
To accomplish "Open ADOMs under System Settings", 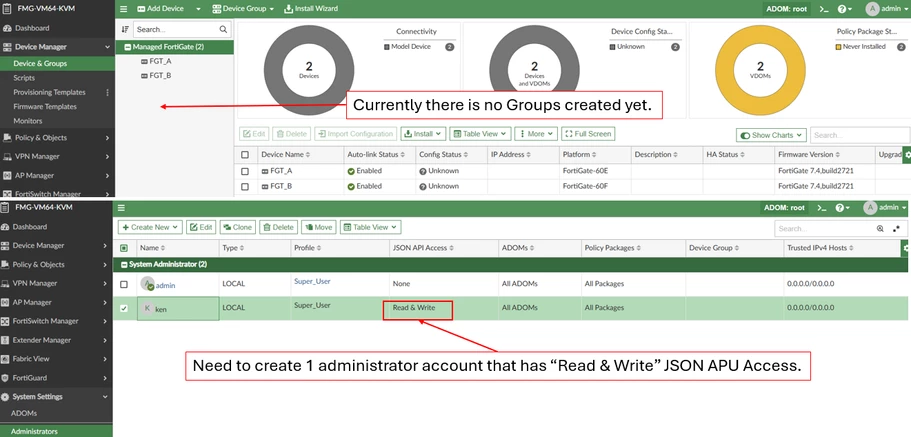I will 24,413.
